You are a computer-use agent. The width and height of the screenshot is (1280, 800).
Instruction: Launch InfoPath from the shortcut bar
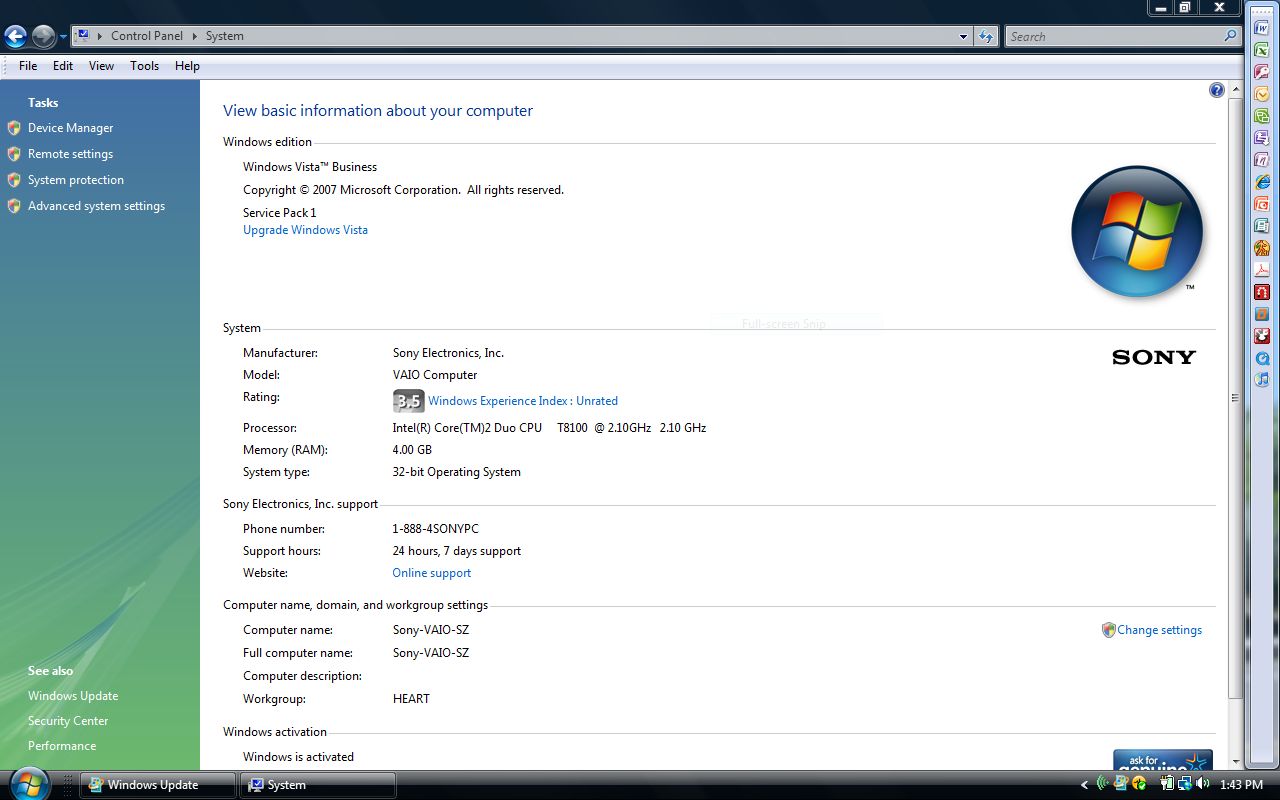[x=1262, y=138]
